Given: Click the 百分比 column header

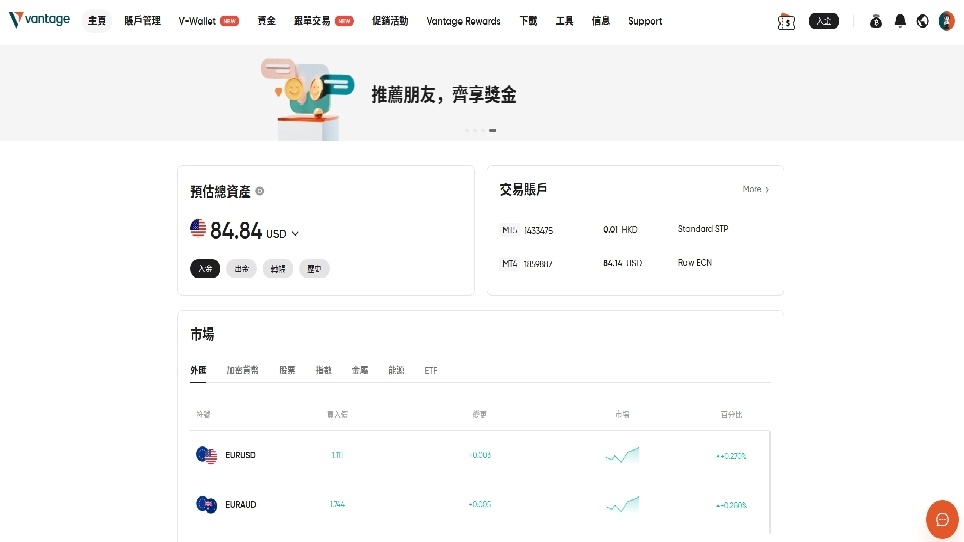Looking at the screenshot, I should pyautogui.click(x=732, y=414).
